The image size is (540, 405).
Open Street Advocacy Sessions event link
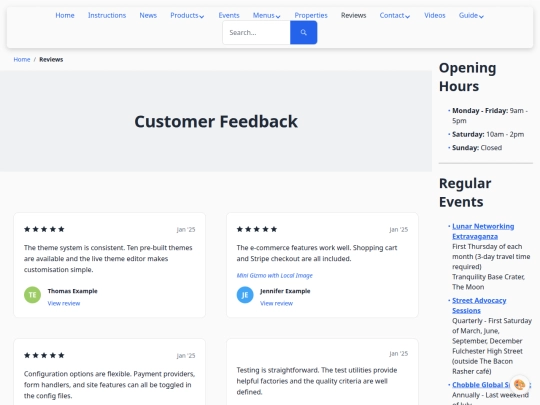479,305
